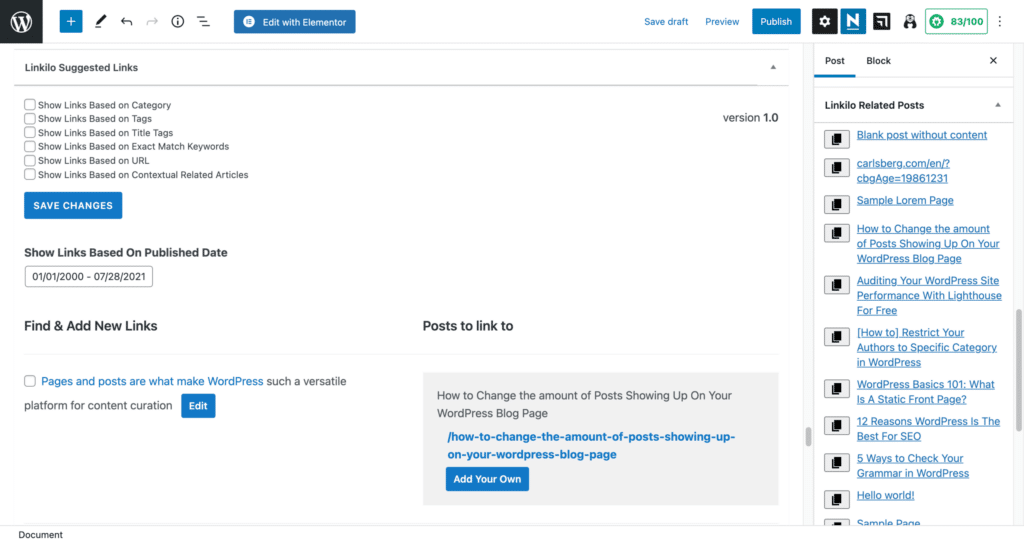Tick the Pages and posts suggestion checkbox
1024x543 pixels.
coord(29,381)
